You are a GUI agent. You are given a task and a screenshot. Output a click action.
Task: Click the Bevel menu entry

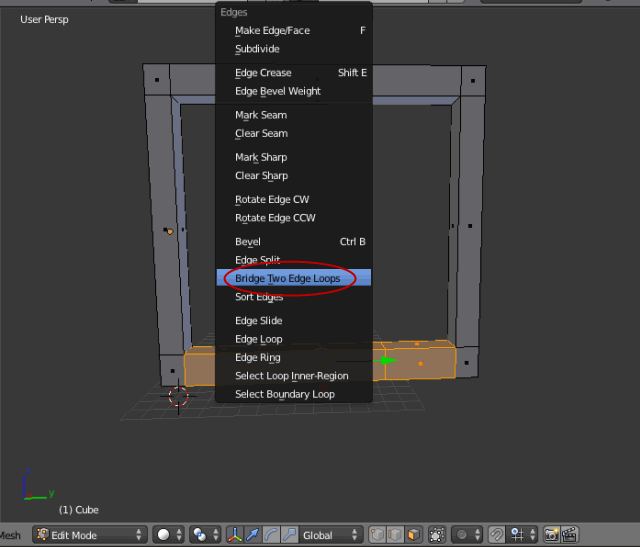[x=293, y=242]
